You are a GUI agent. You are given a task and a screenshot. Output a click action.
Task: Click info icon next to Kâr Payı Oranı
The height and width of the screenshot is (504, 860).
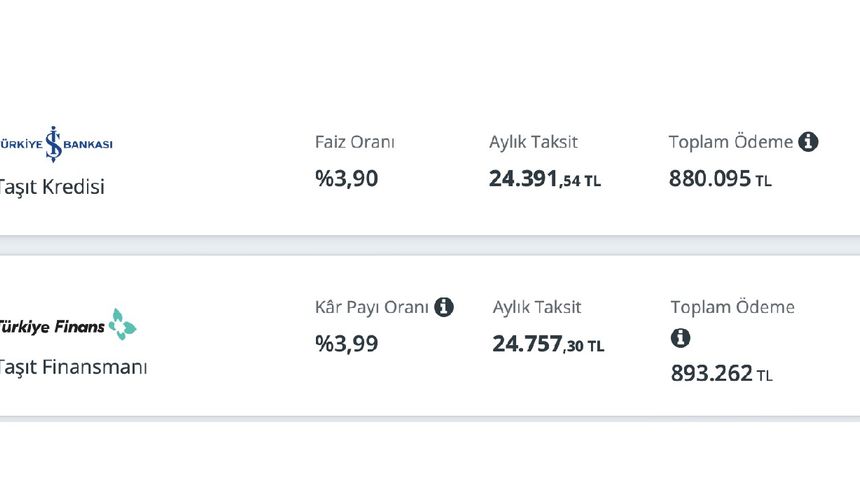click(x=443, y=307)
